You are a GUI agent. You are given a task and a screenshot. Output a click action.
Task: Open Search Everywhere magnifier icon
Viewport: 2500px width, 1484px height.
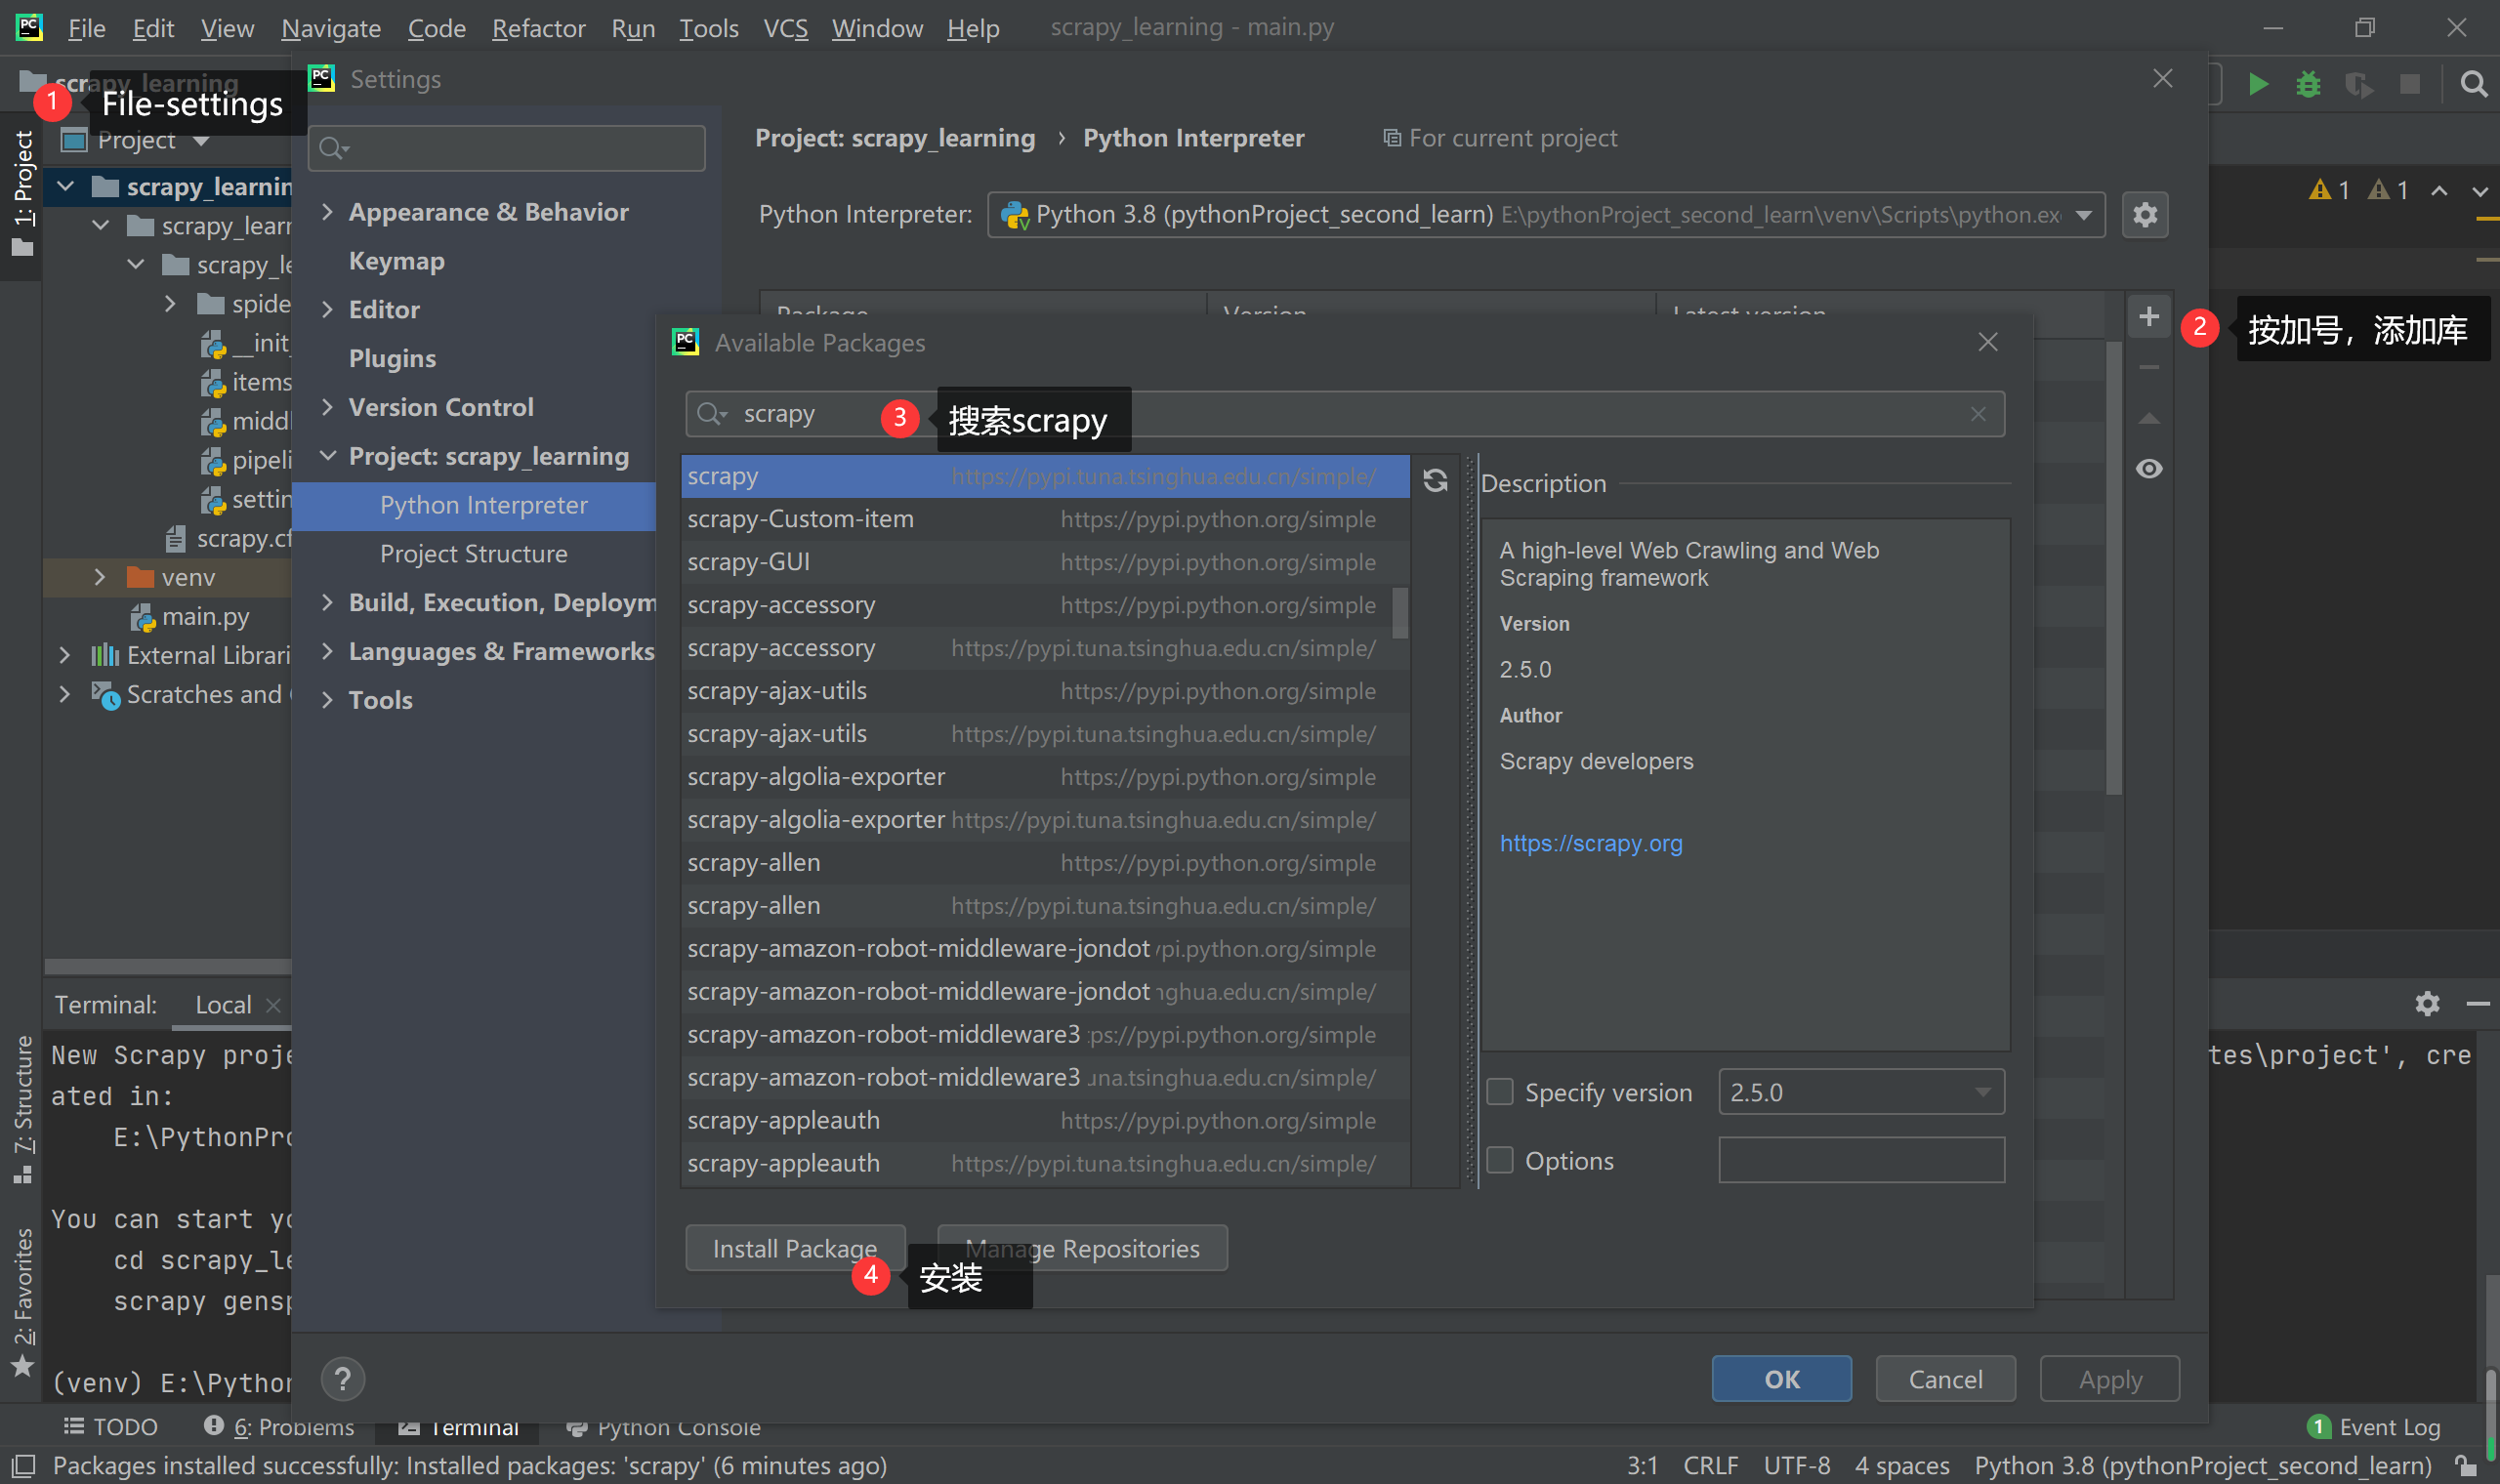(2474, 85)
